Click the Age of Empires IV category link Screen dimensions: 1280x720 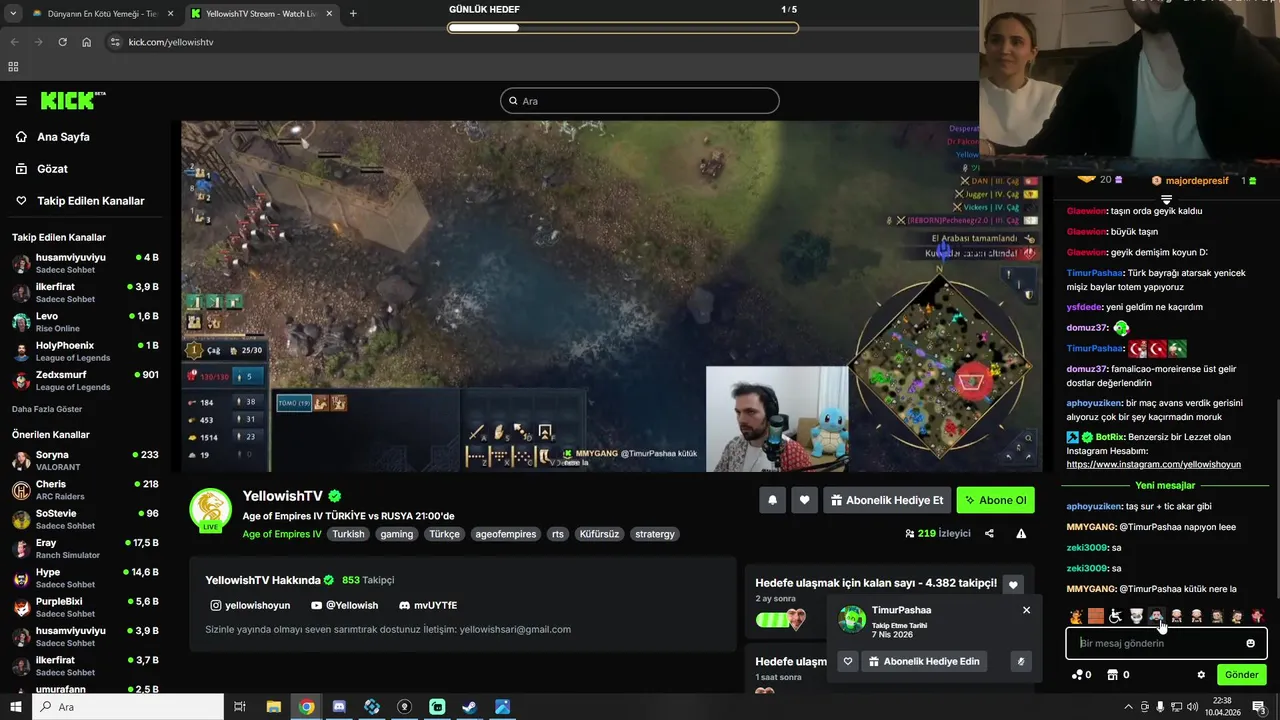click(x=282, y=534)
